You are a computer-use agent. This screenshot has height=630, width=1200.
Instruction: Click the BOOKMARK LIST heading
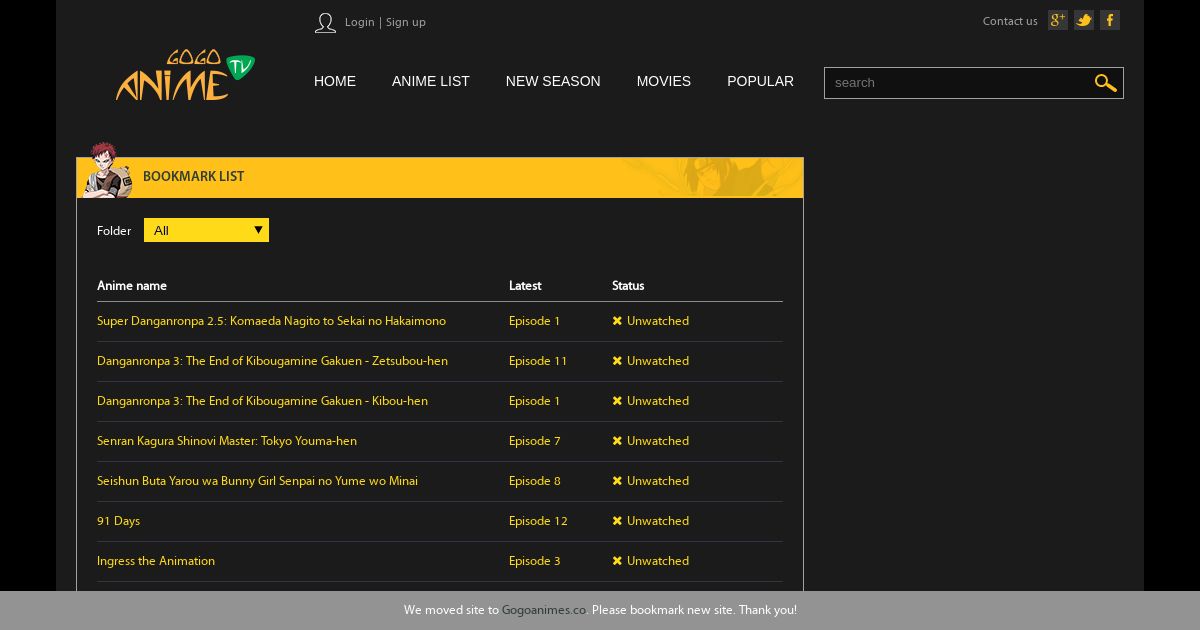tap(193, 177)
